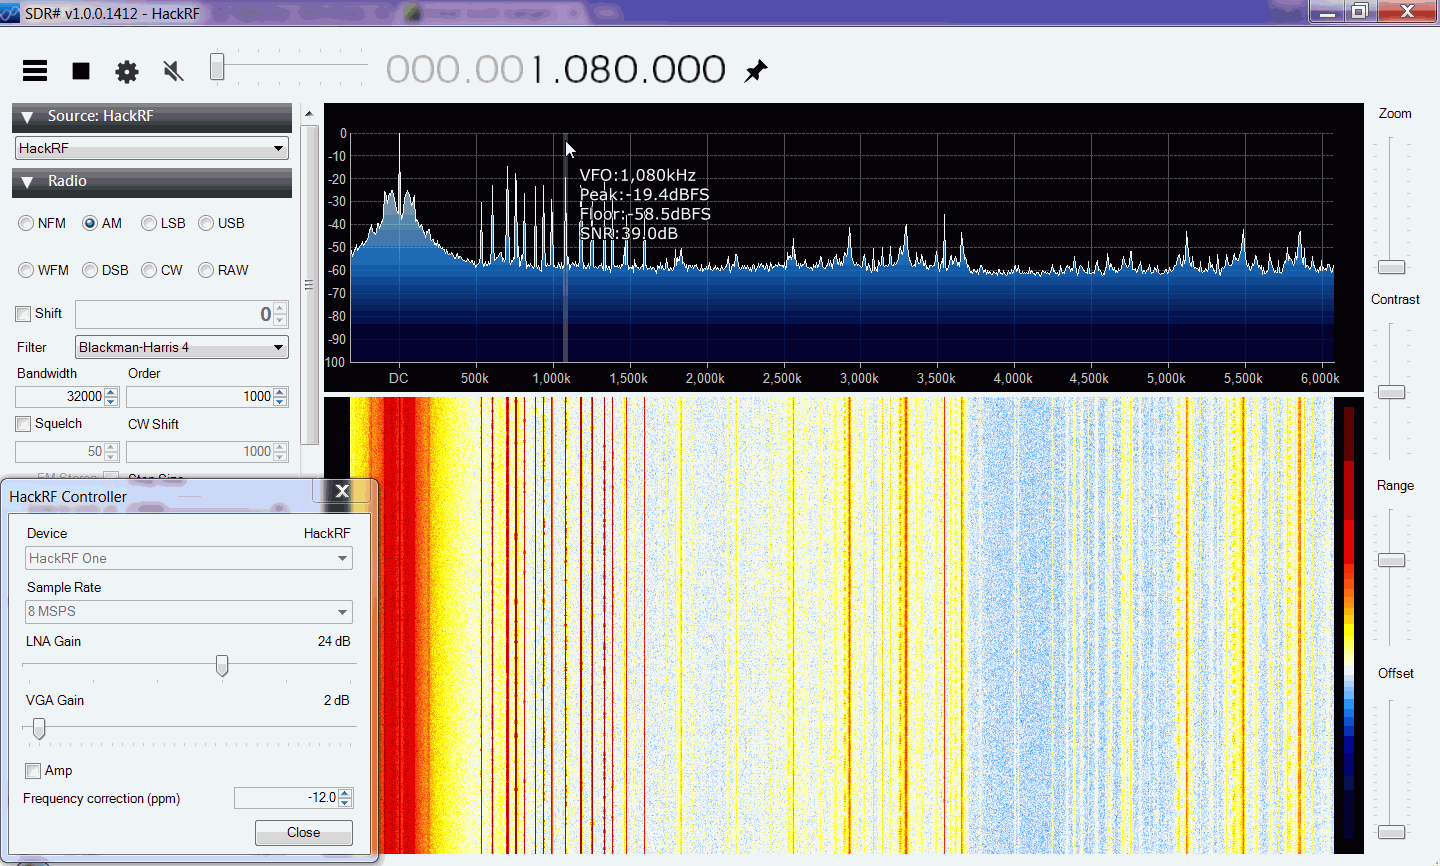Select WFM demodulation mode
The height and width of the screenshot is (866, 1440).
click(27, 270)
